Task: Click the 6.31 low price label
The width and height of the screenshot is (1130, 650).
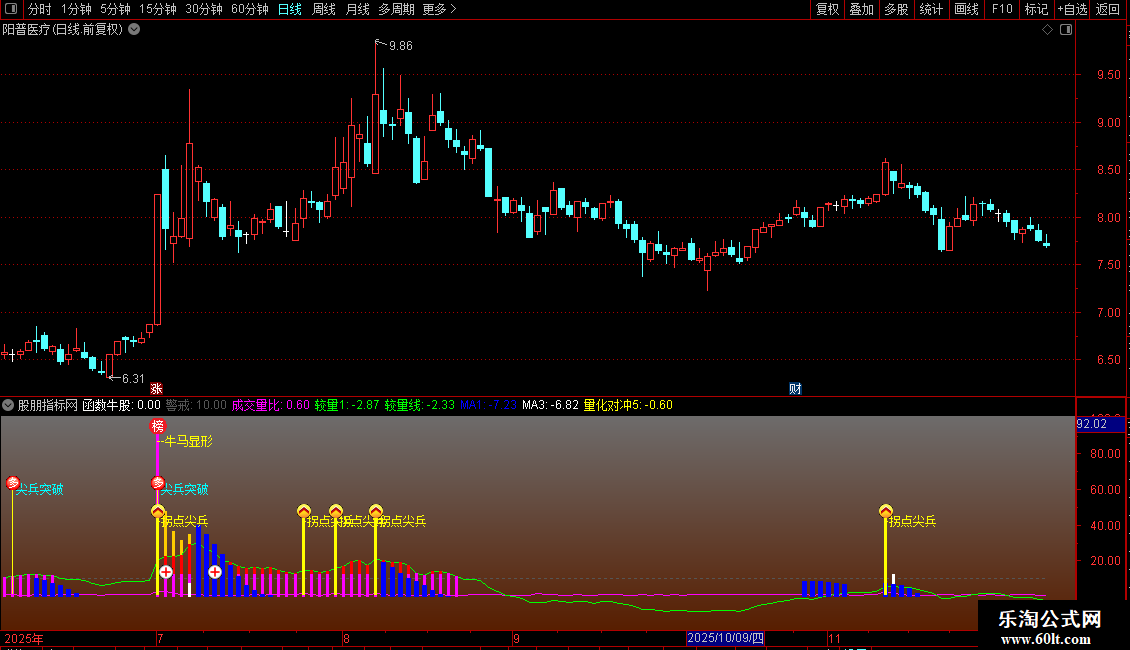Action: (133, 379)
